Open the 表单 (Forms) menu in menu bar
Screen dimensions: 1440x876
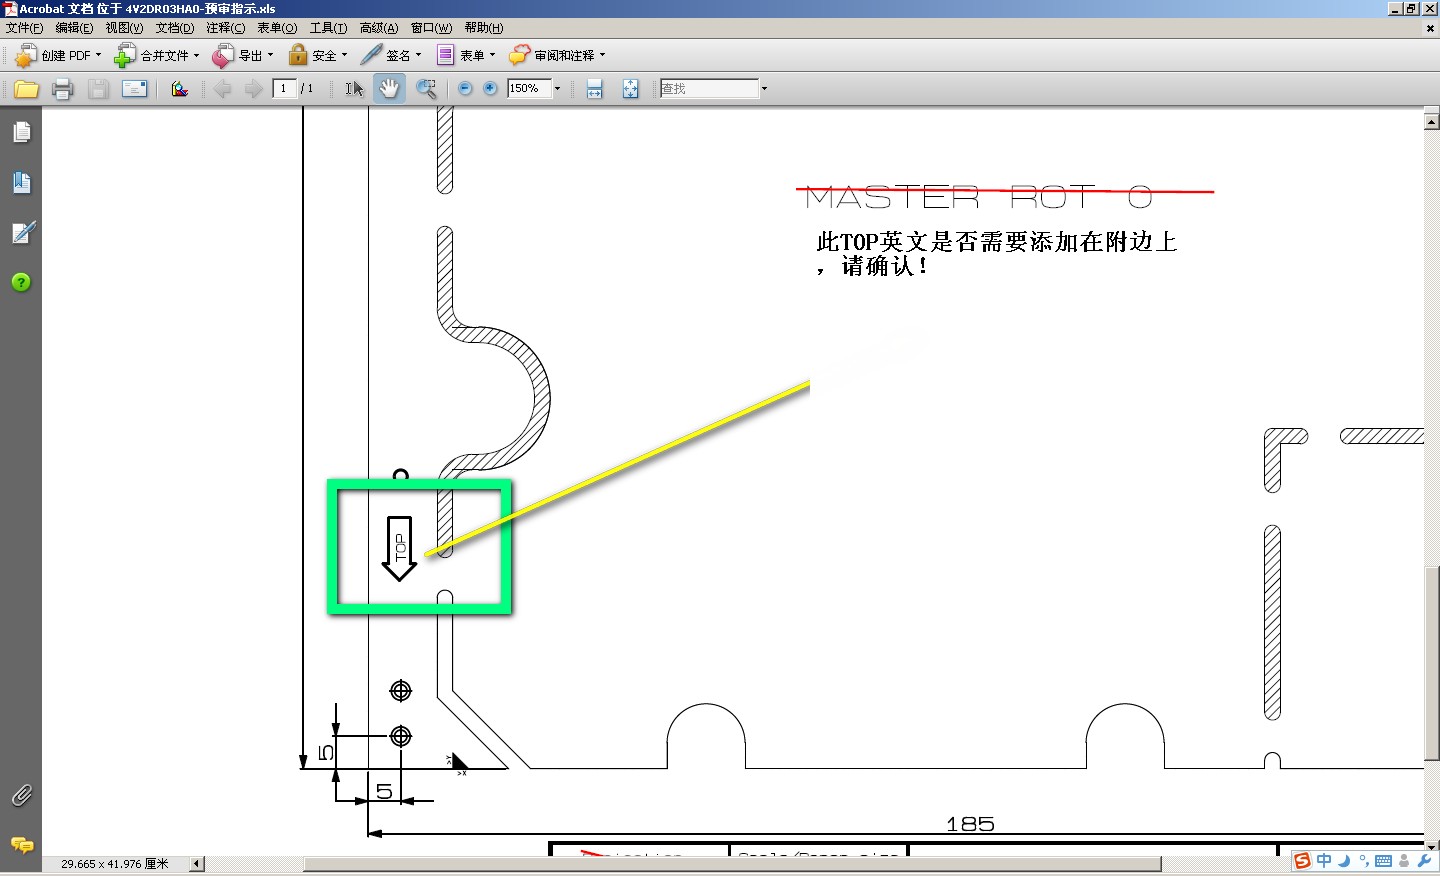(x=277, y=28)
